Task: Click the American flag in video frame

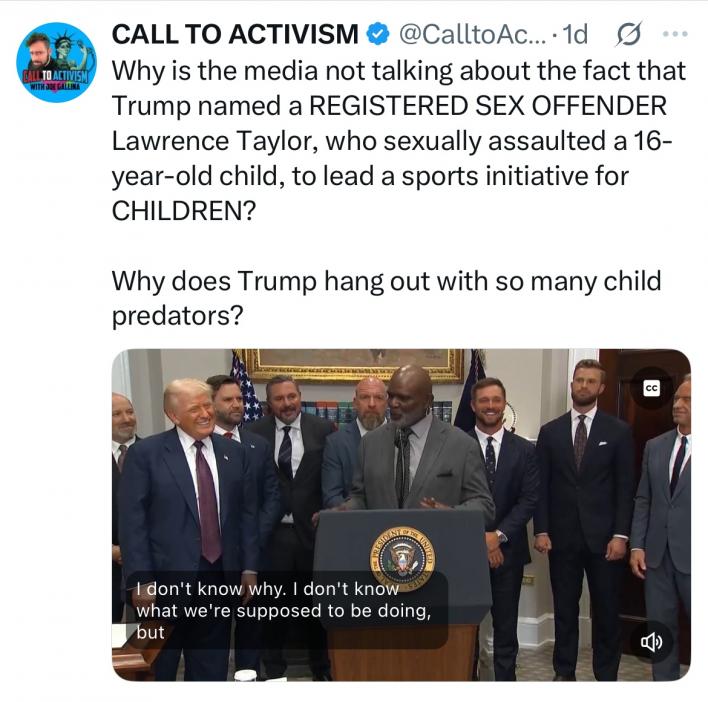Action: pos(247,386)
